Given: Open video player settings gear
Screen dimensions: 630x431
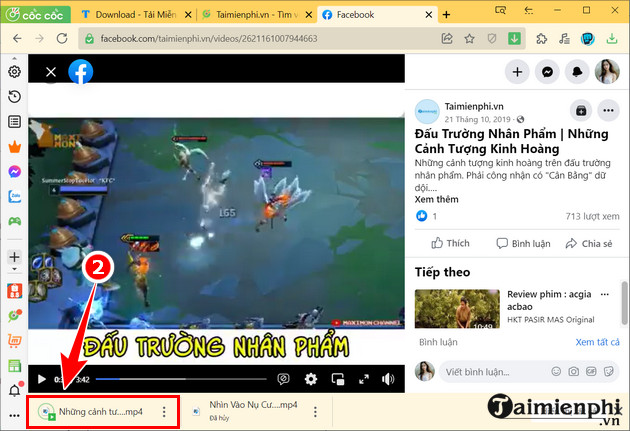Looking at the screenshot, I should coord(311,379).
